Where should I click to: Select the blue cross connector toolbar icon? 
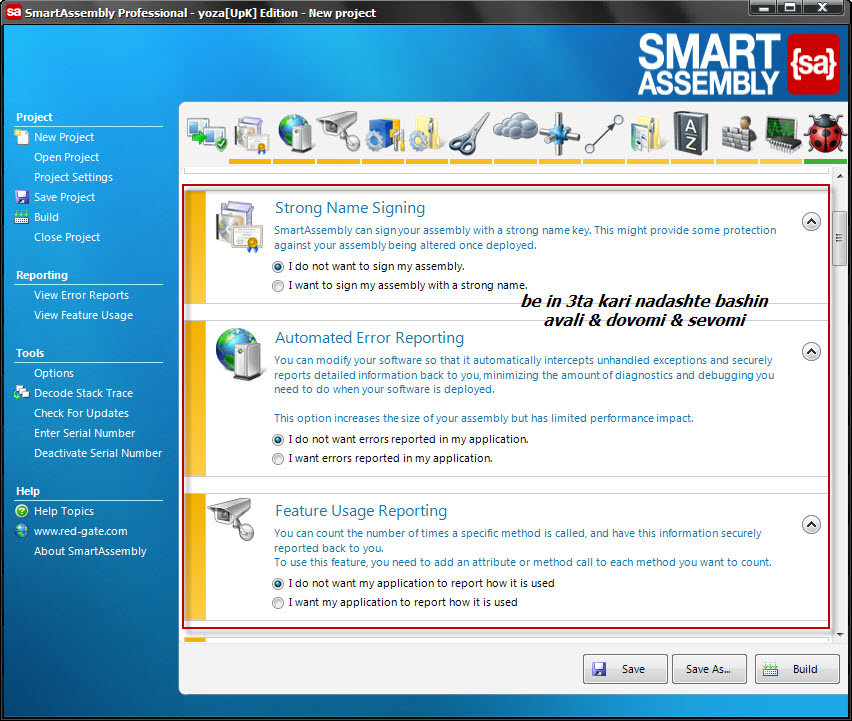coord(560,134)
